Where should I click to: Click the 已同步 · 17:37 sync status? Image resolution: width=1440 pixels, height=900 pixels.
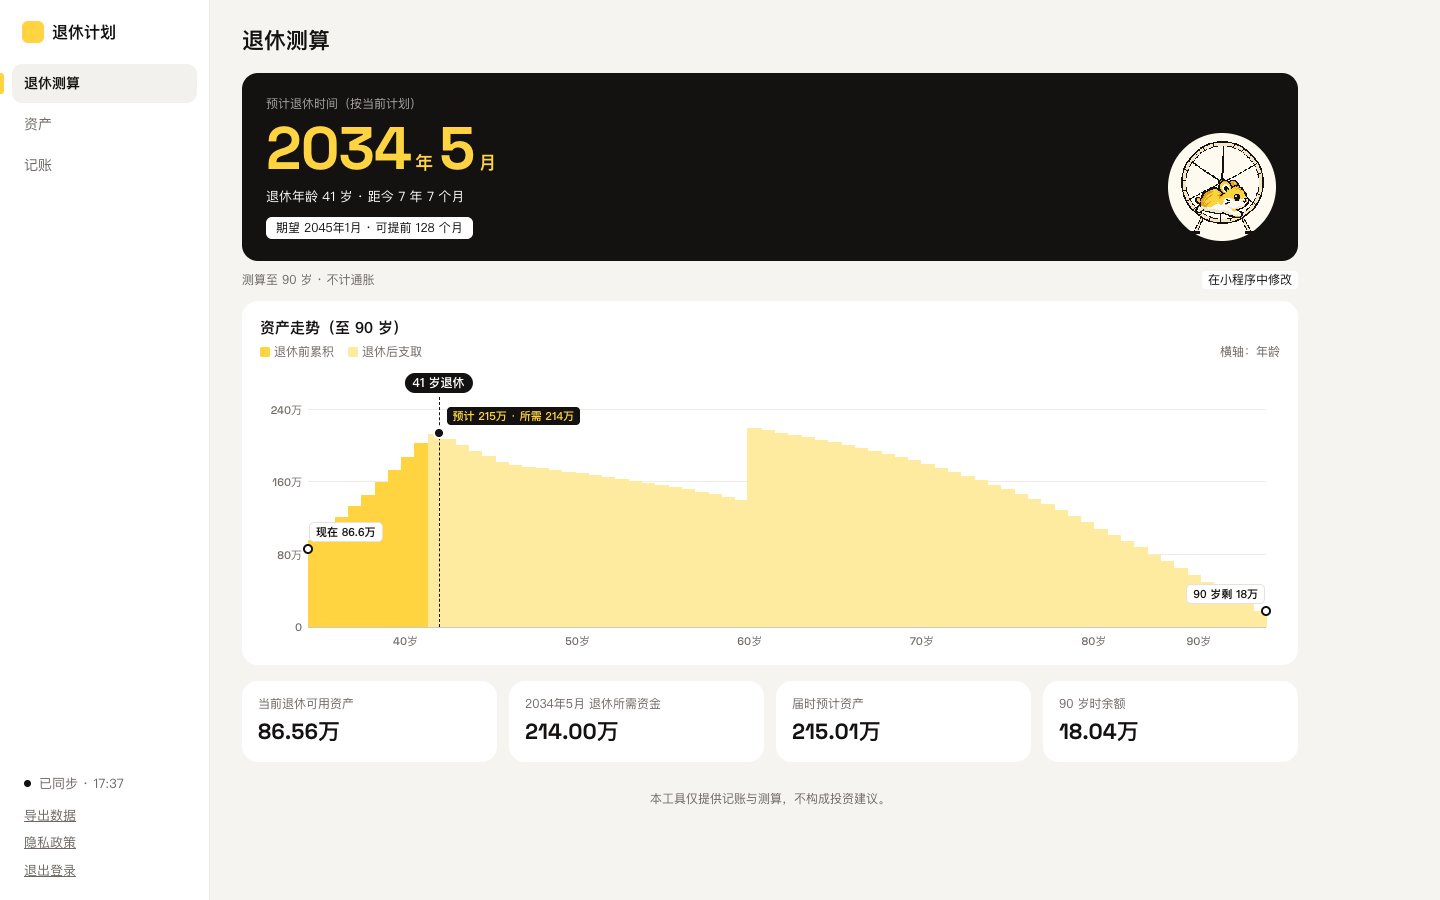74,784
